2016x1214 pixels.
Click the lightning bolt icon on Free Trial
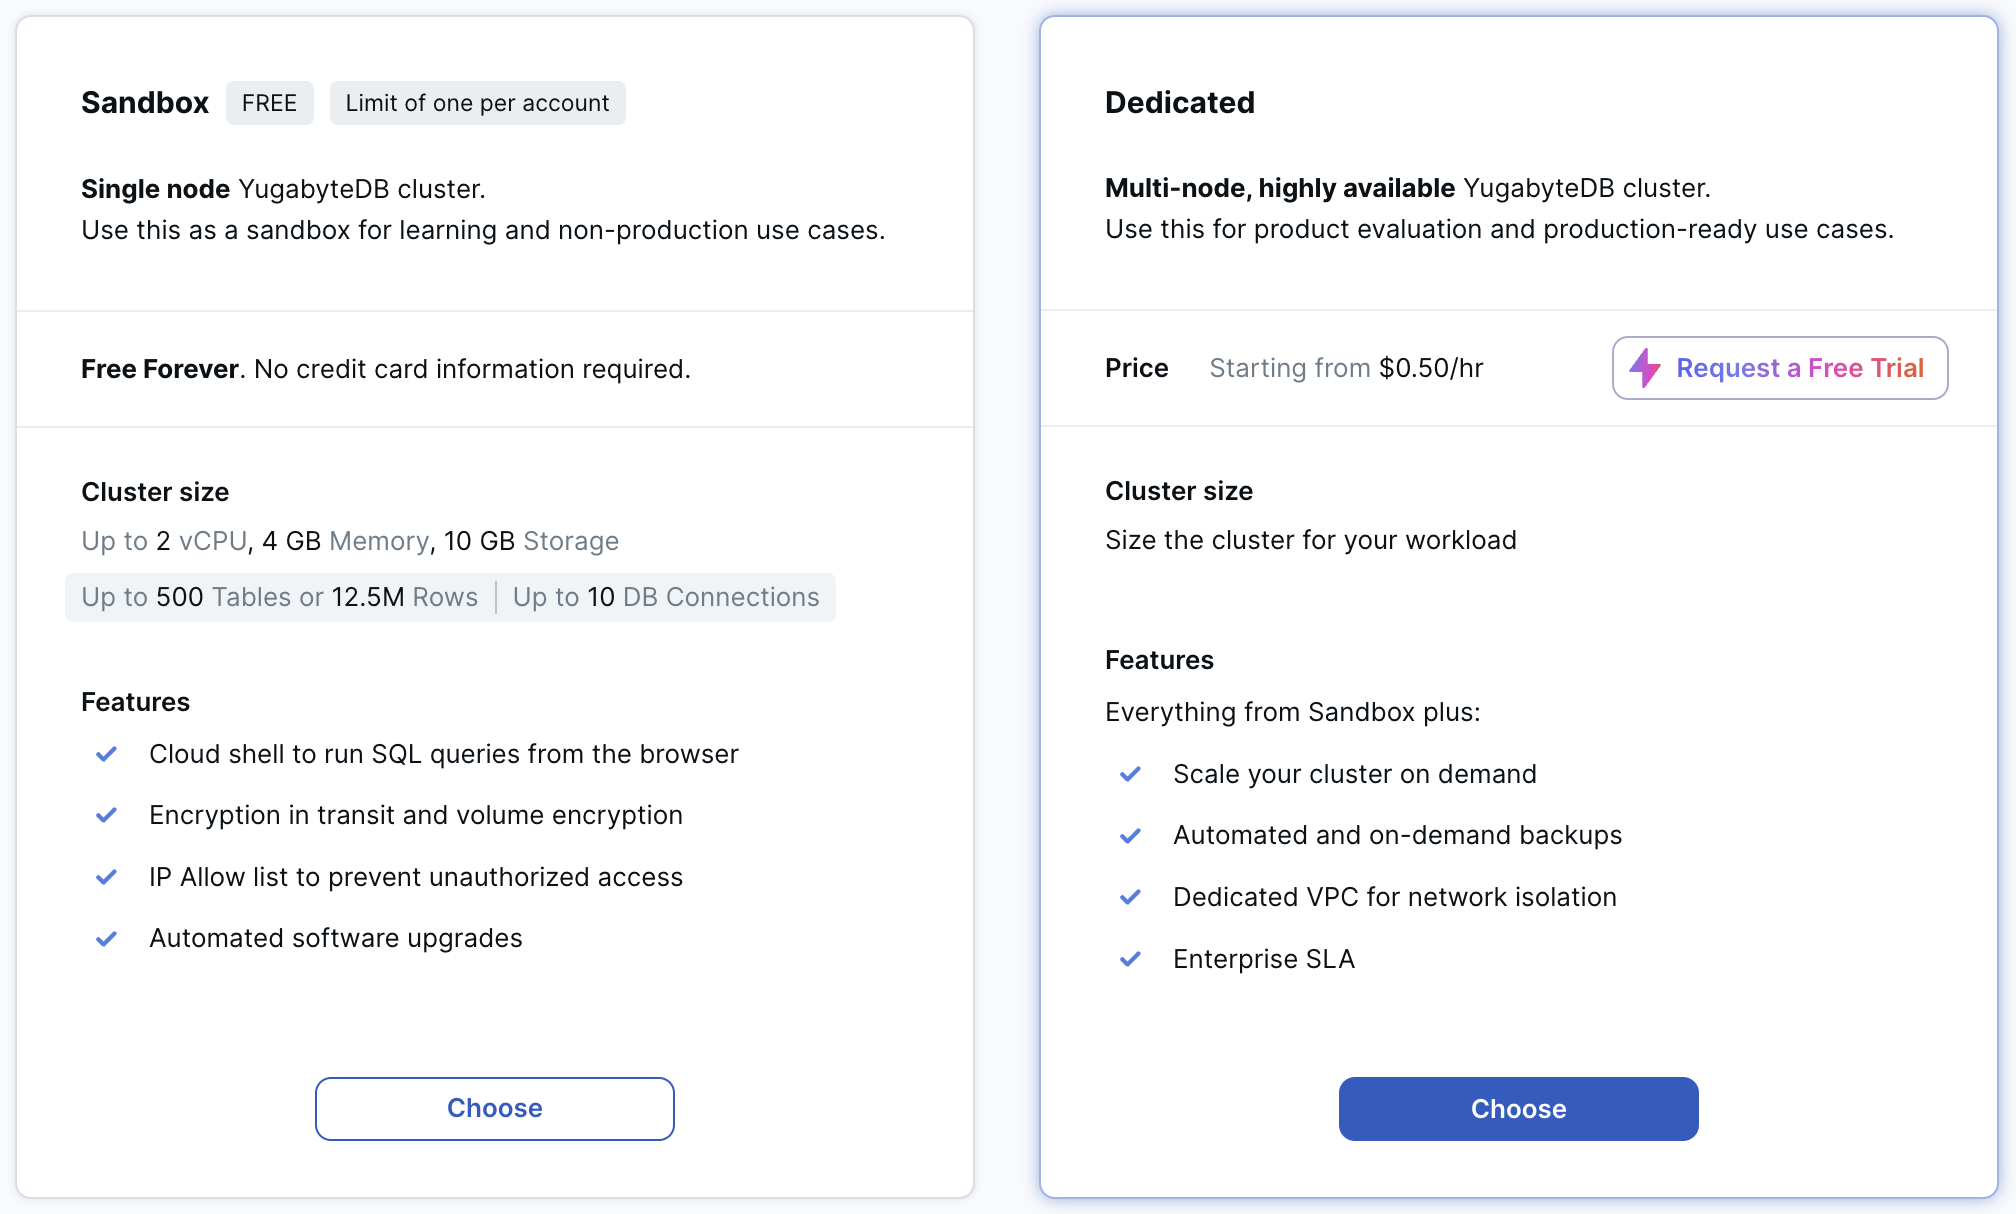click(x=1645, y=368)
